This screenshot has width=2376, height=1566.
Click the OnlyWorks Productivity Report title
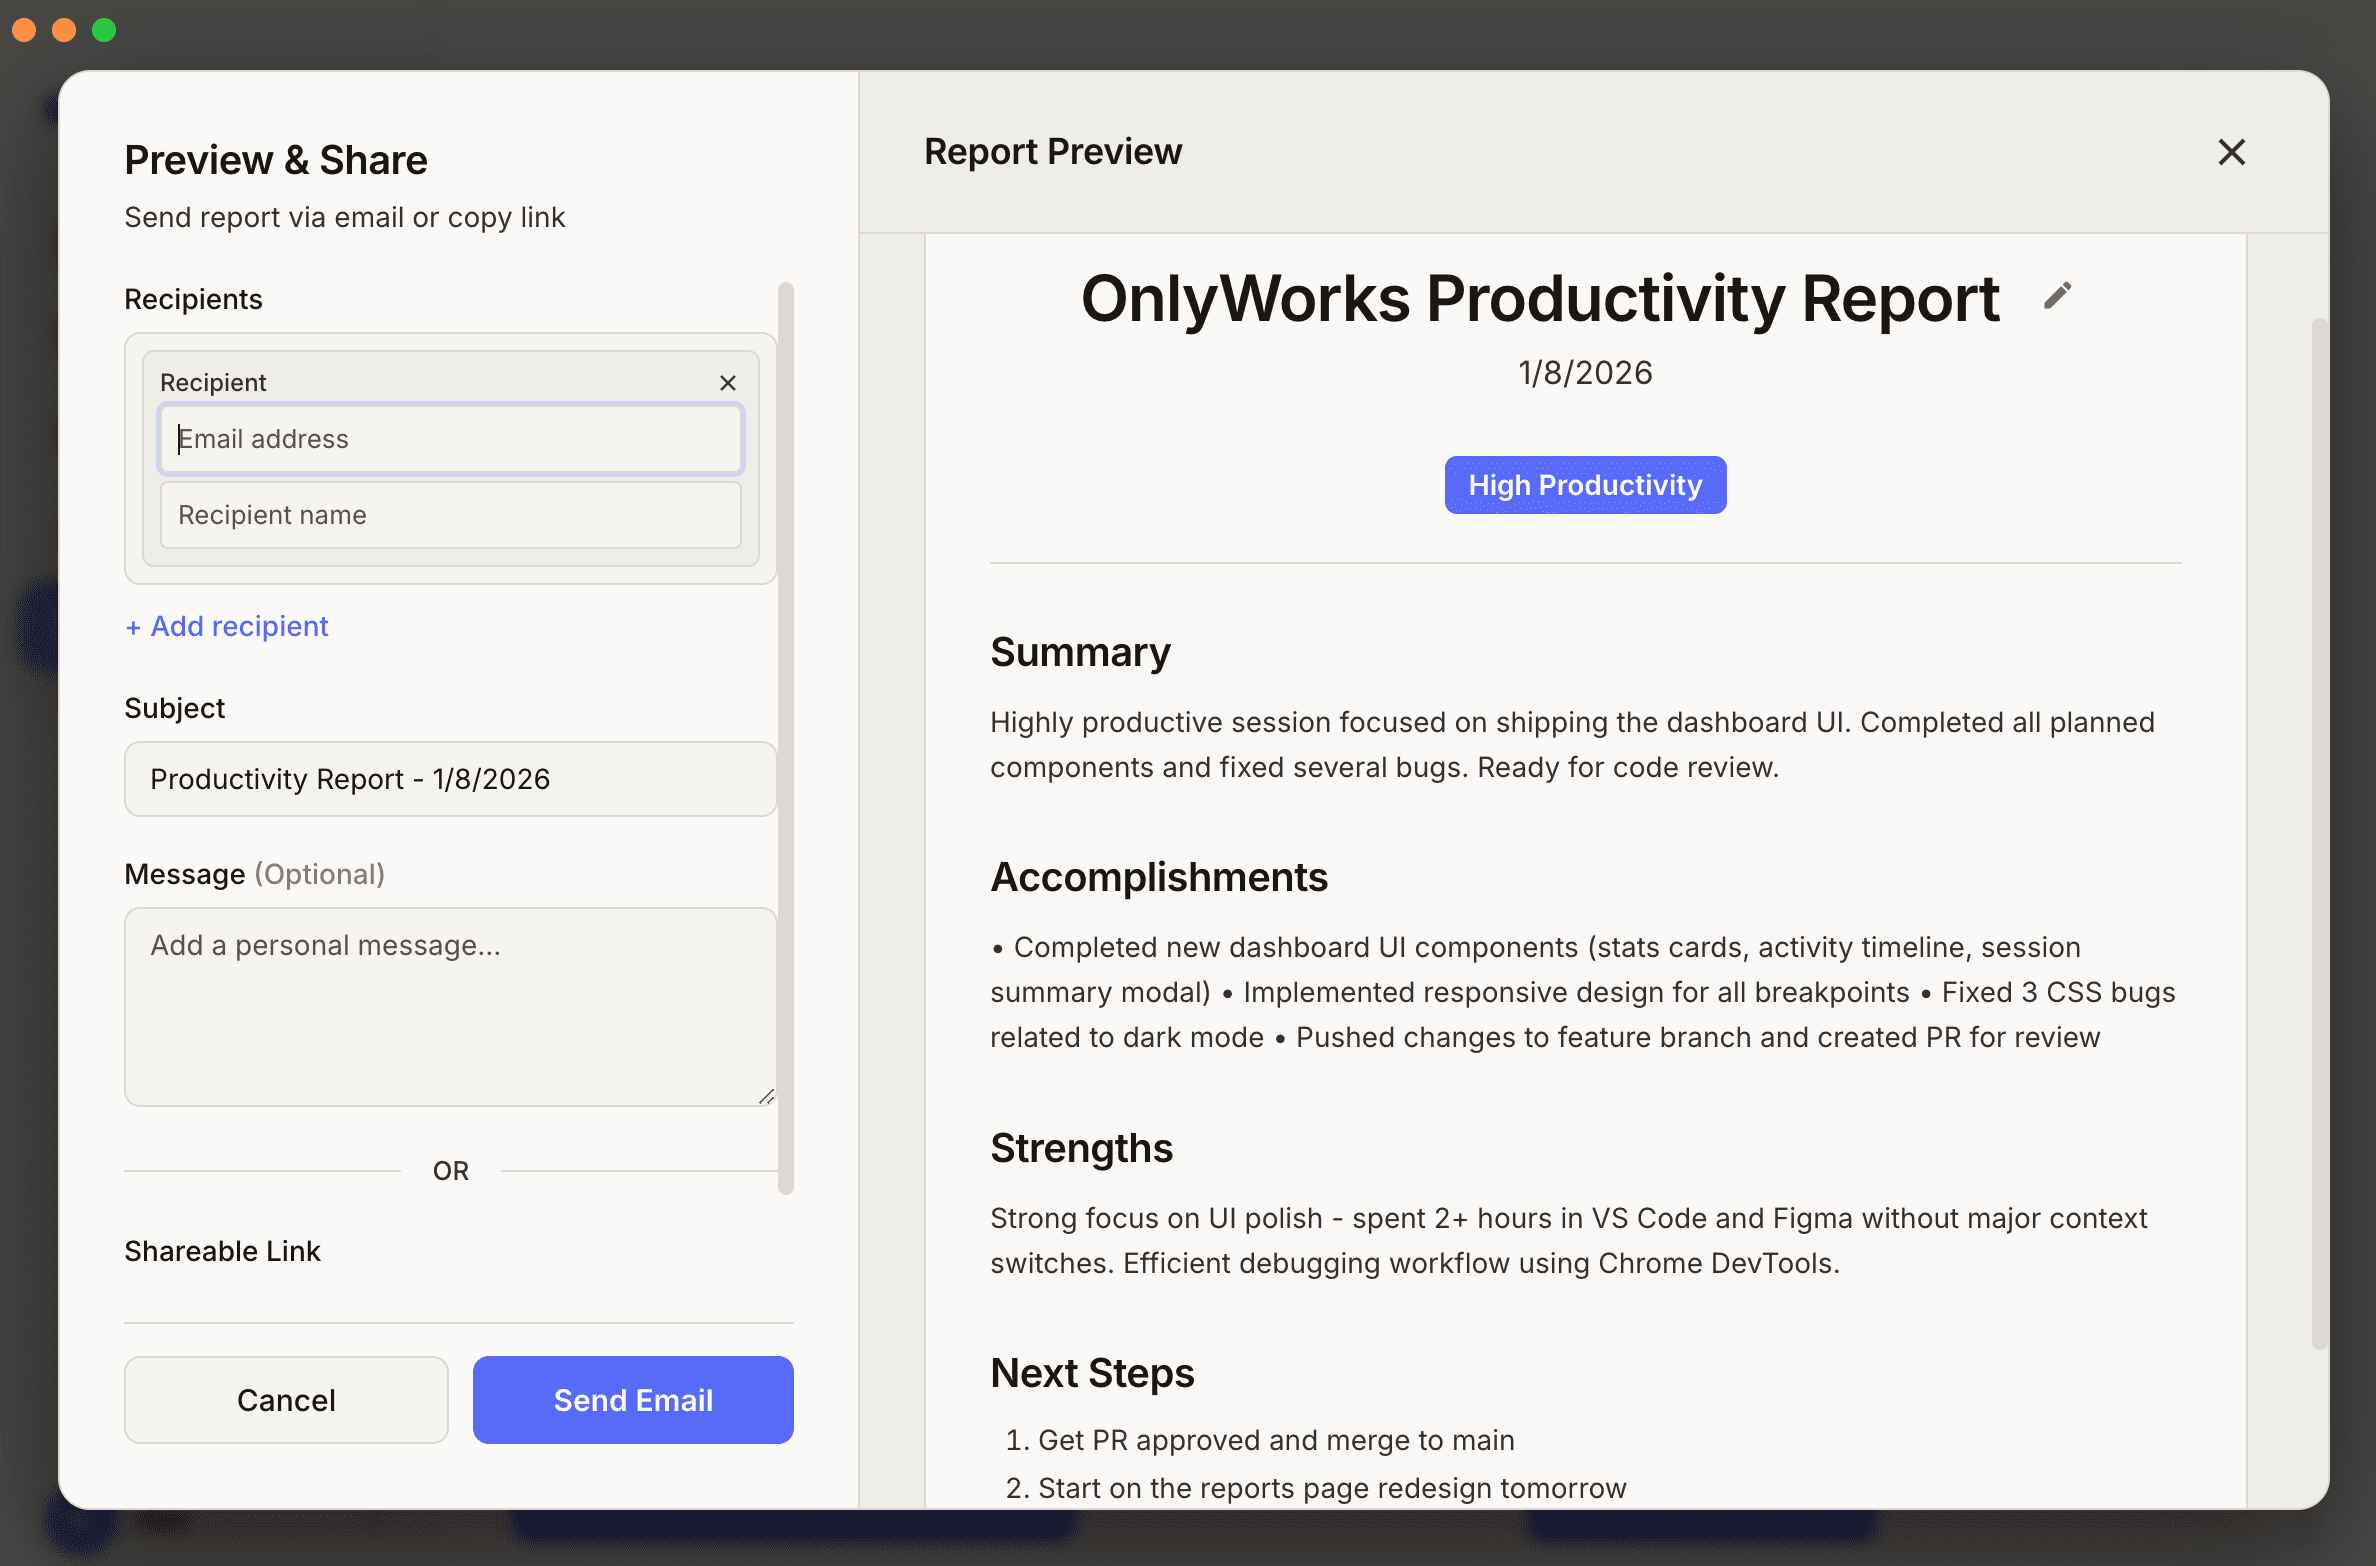pyautogui.click(x=1540, y=298)
